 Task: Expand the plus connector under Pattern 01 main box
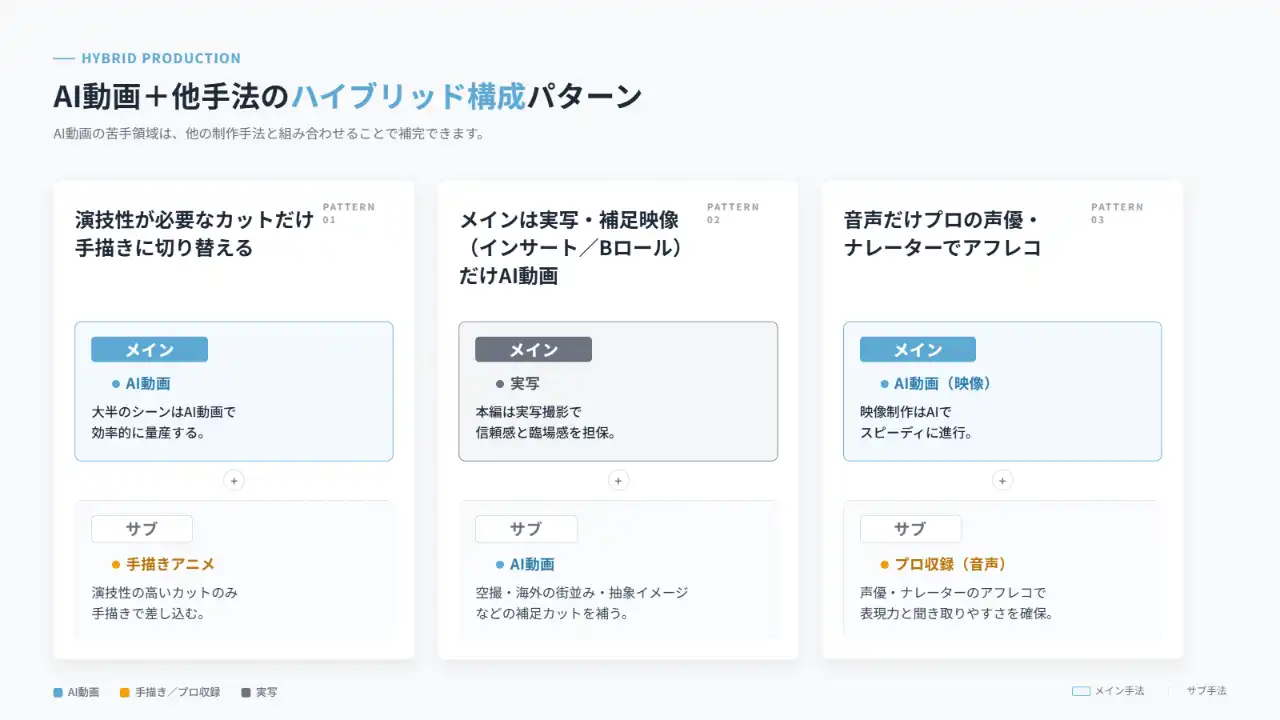[234, 480]
